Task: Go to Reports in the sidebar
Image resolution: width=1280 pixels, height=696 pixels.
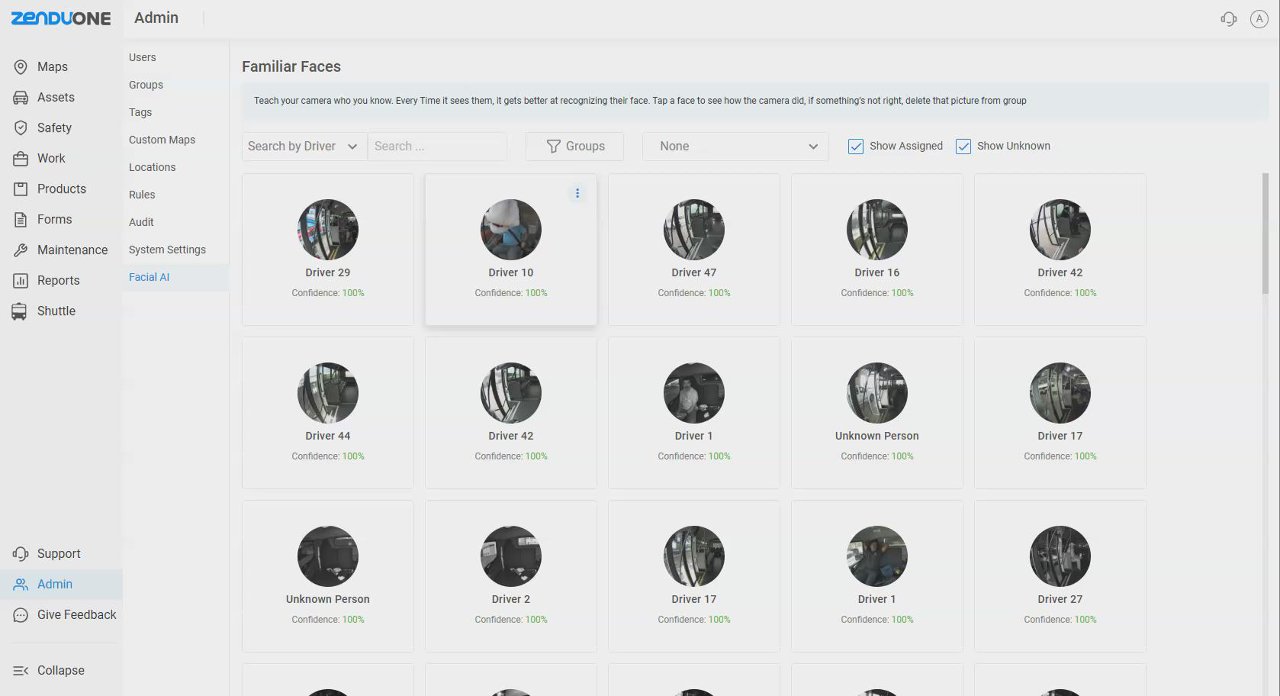Action: 58,281
